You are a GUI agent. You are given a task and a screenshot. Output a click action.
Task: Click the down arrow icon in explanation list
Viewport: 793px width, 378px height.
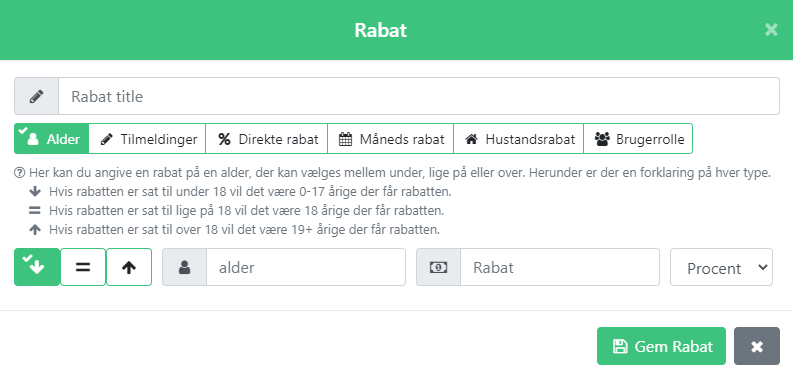point(35,192)
